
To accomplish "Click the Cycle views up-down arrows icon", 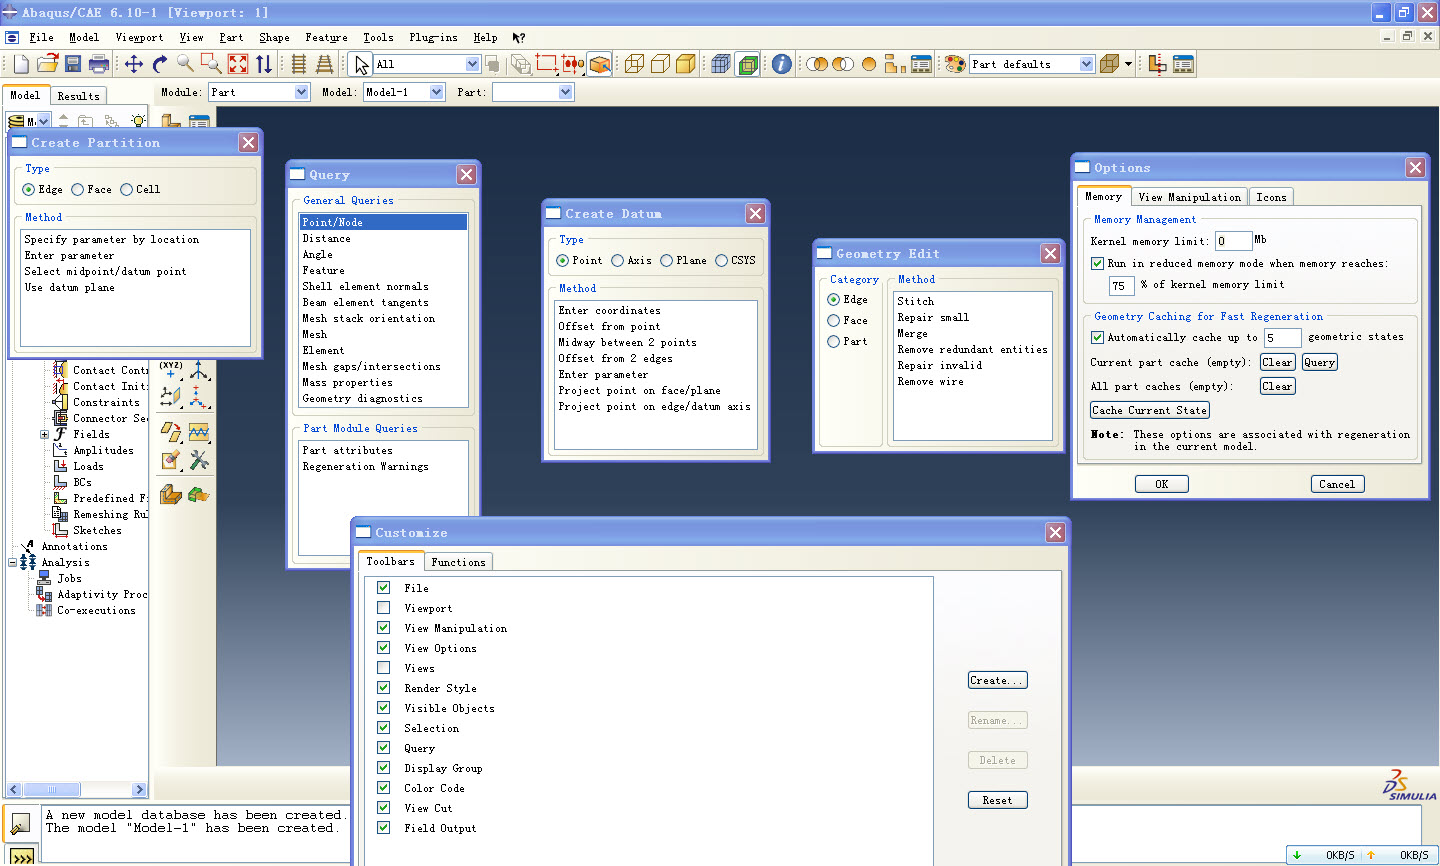I will pyautogui.click(x=264, y=64).
